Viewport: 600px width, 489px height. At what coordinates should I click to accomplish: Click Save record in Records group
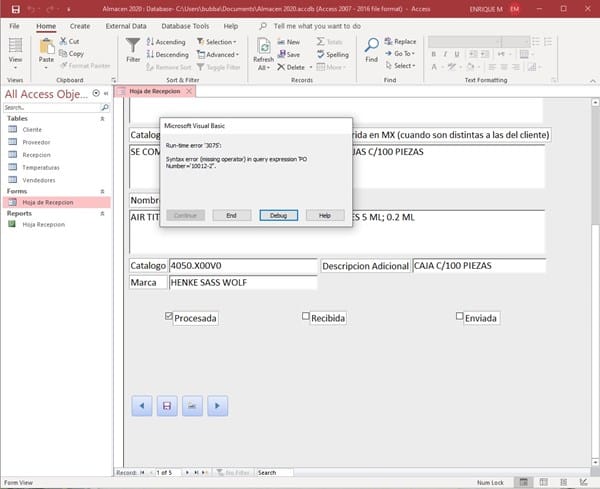[x=289, y=54]
